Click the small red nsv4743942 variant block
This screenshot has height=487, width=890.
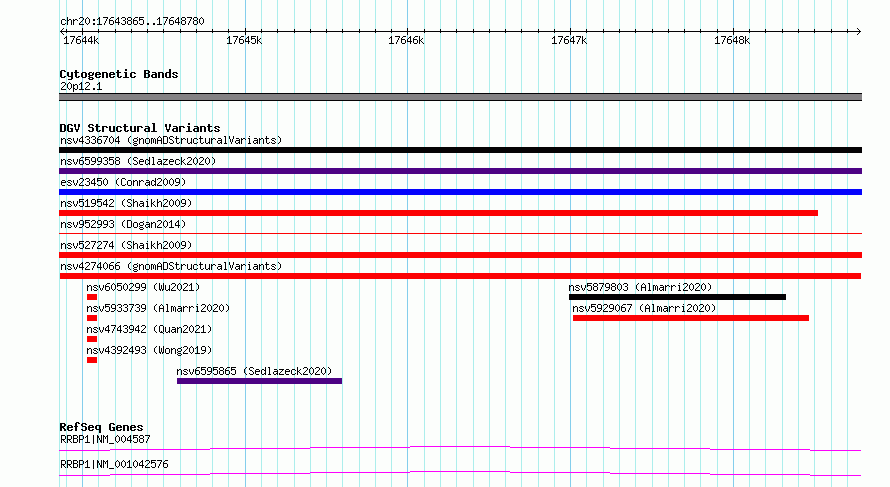pos(92,339)
